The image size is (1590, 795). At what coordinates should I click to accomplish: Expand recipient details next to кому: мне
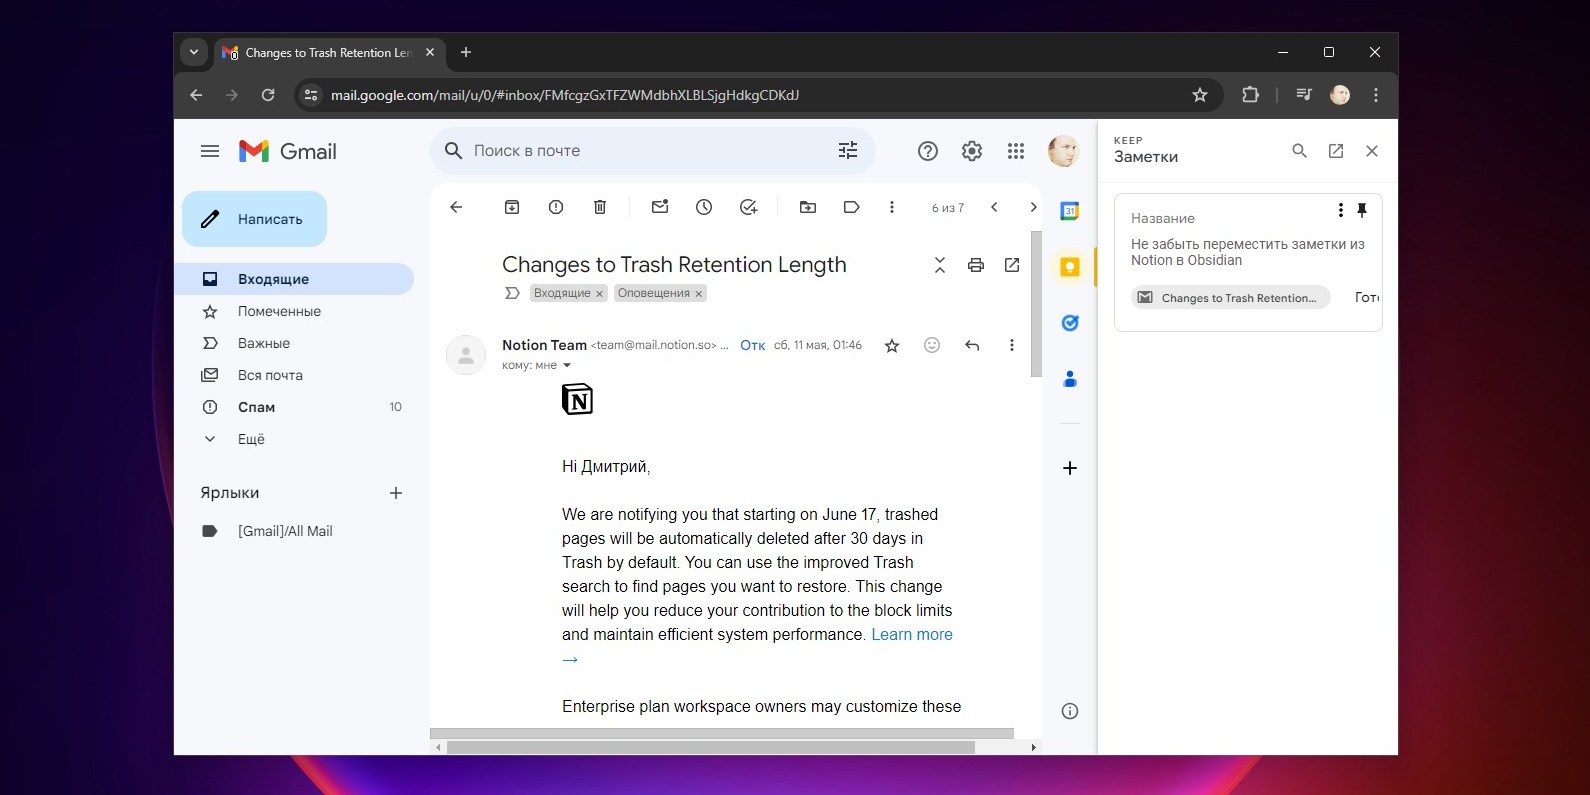(x=567, y=365)
